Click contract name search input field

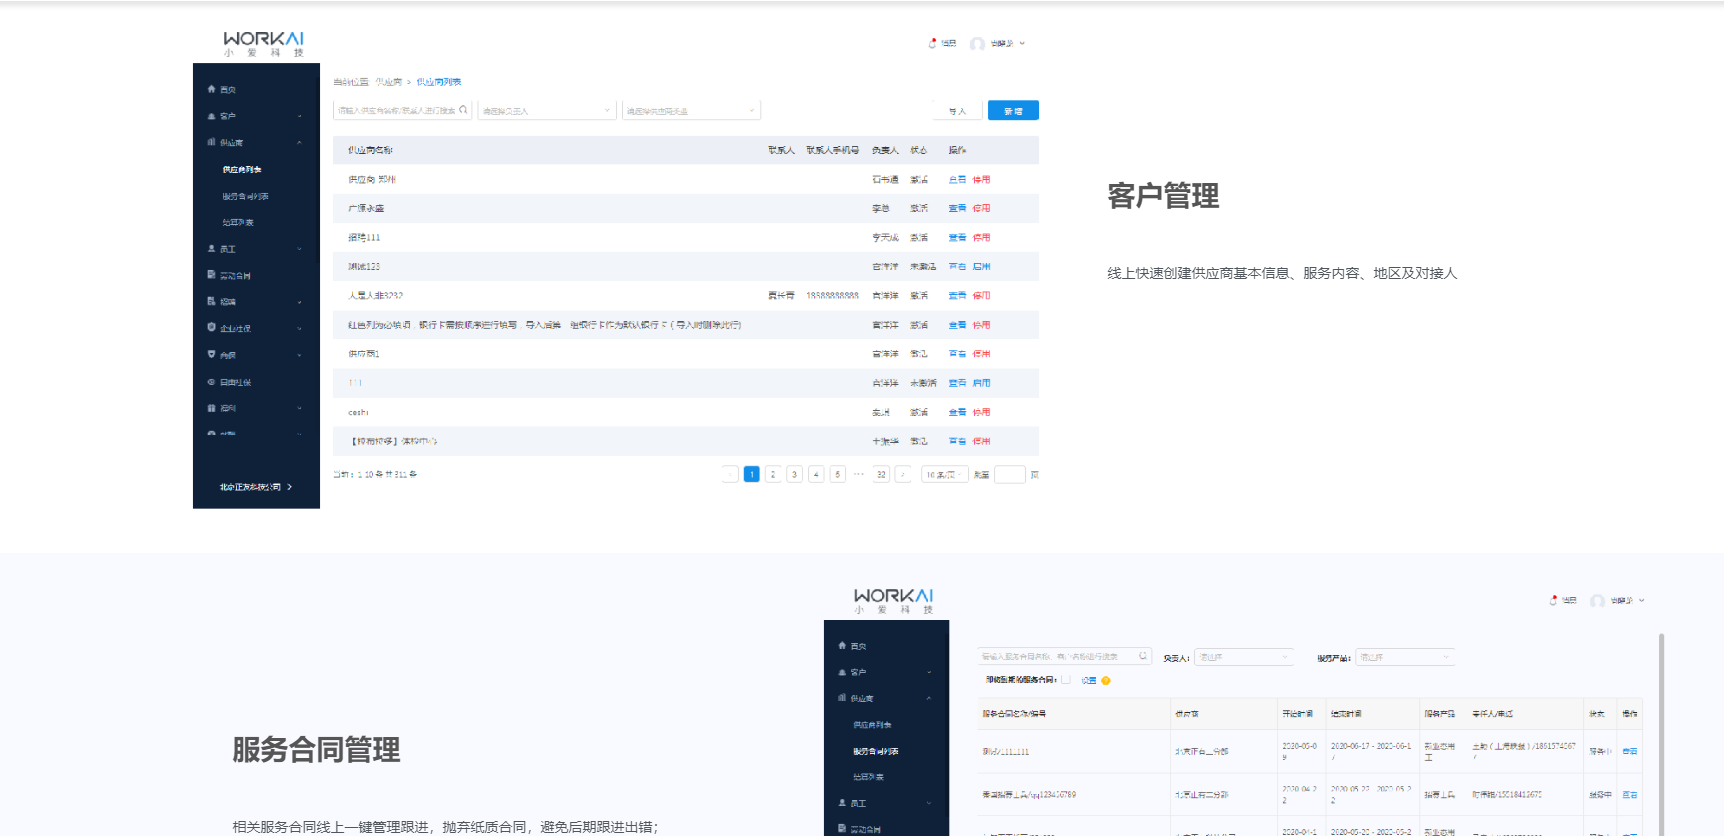coord(1064,656)
